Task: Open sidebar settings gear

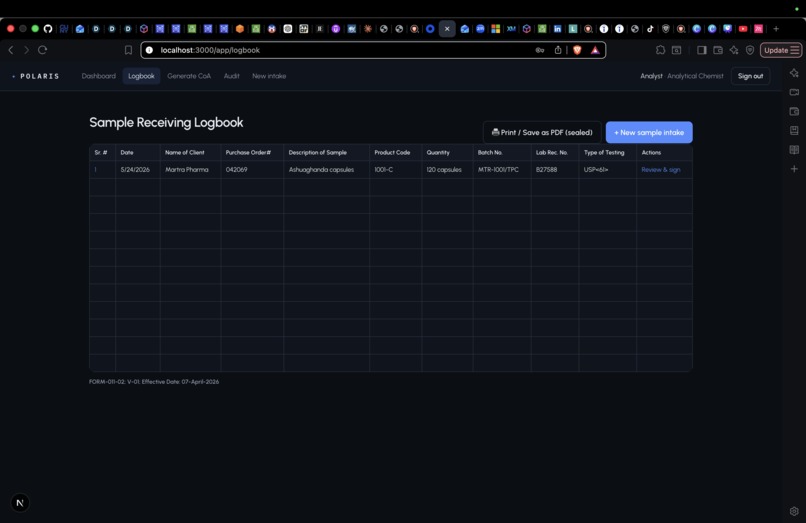Action: click(794, 511)
